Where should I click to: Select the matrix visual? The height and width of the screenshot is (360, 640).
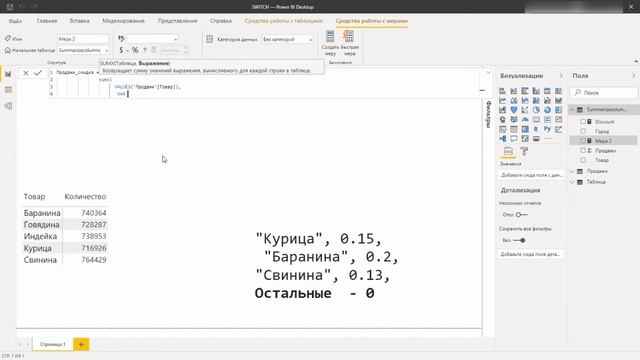click(x=525, y=129)
